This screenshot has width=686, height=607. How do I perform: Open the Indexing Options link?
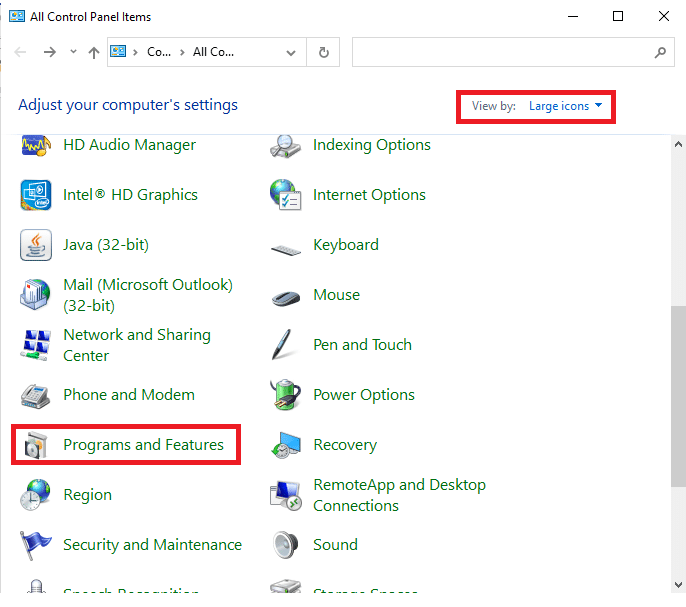click(x=371, y=145)
